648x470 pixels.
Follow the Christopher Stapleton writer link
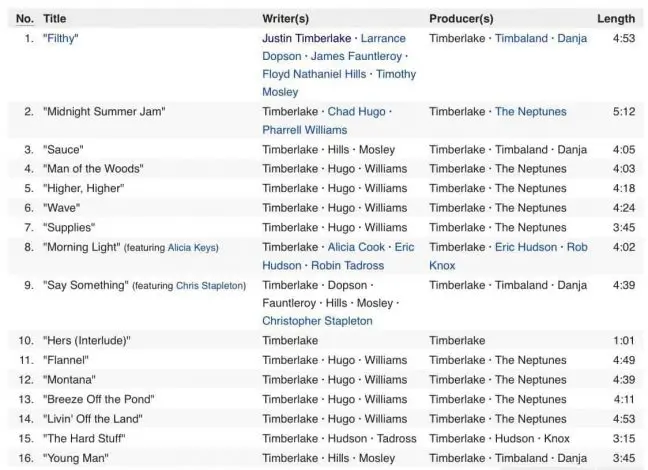(x=317, y=321)
